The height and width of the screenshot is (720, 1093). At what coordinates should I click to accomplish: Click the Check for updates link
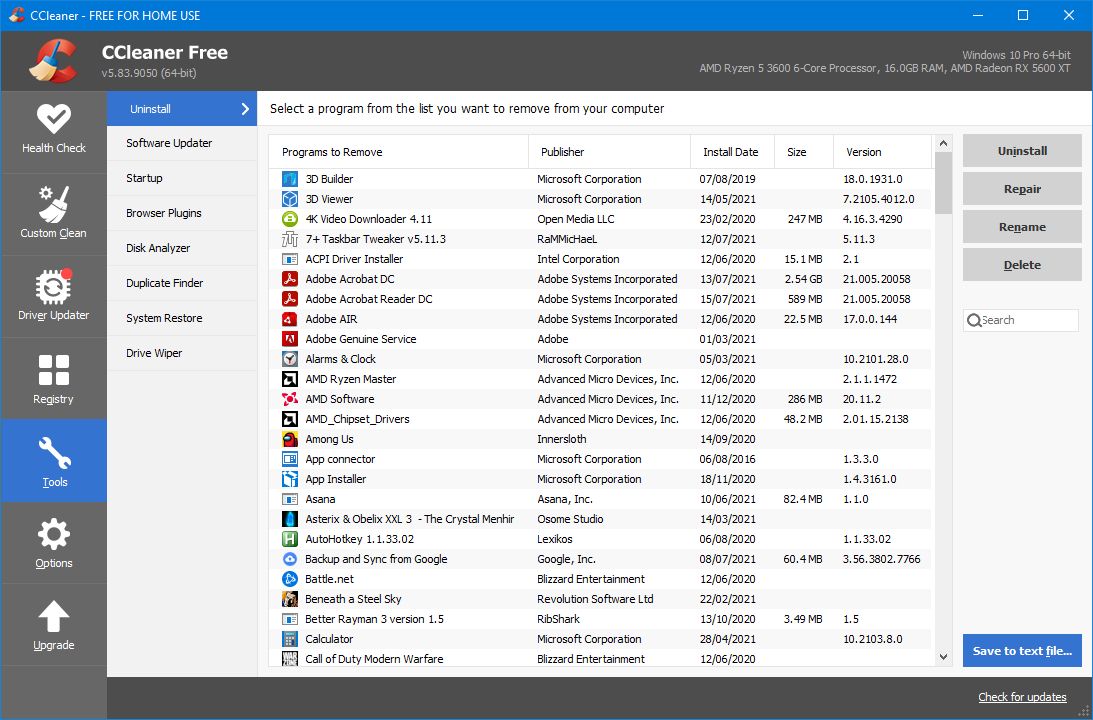[x=1020, y=697]
